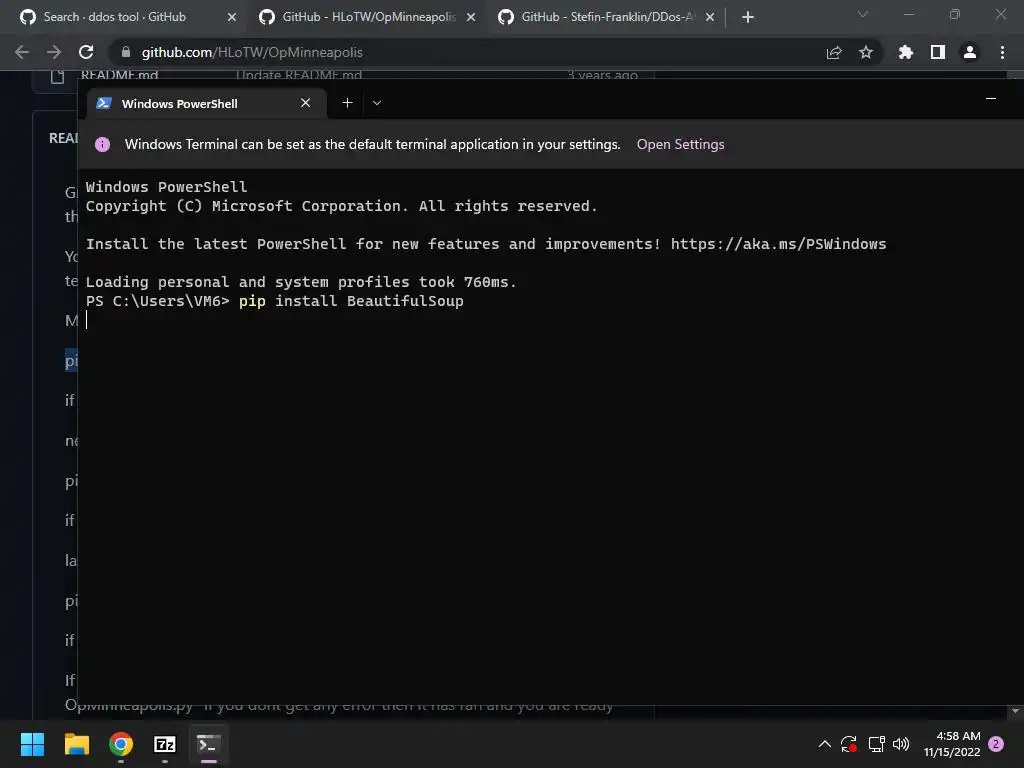This screenshot has width=1024, height=768.
Task: Open clock showing 4:58 AM
Action: [x=952, y=744]
